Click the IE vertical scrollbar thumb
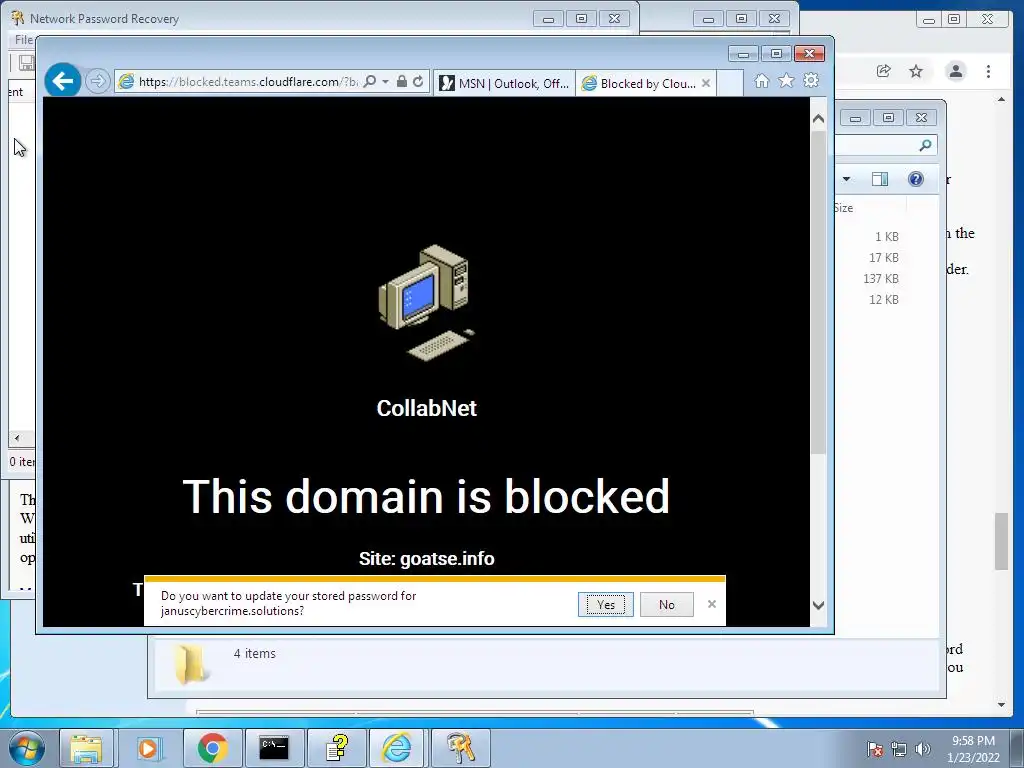The height and width of the screenshot is (768, 1024). pos(818,293)
